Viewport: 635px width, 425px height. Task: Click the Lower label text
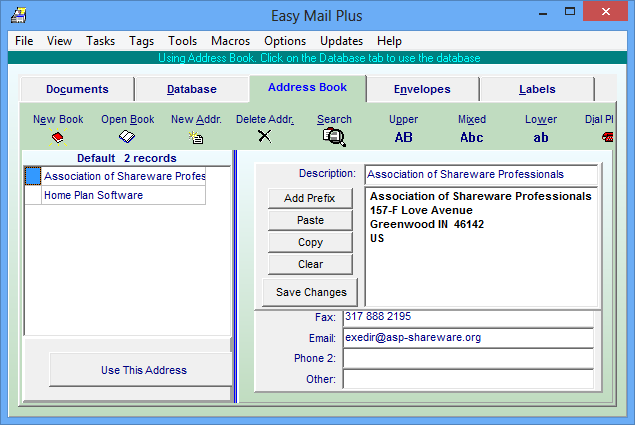click(x=541, y=120)
